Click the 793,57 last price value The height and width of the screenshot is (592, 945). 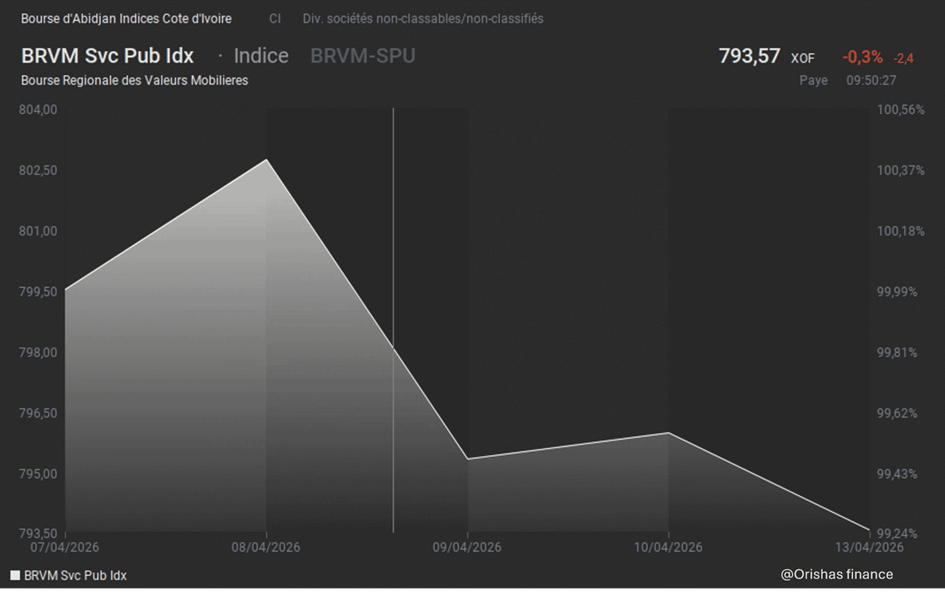coord(749,56)
